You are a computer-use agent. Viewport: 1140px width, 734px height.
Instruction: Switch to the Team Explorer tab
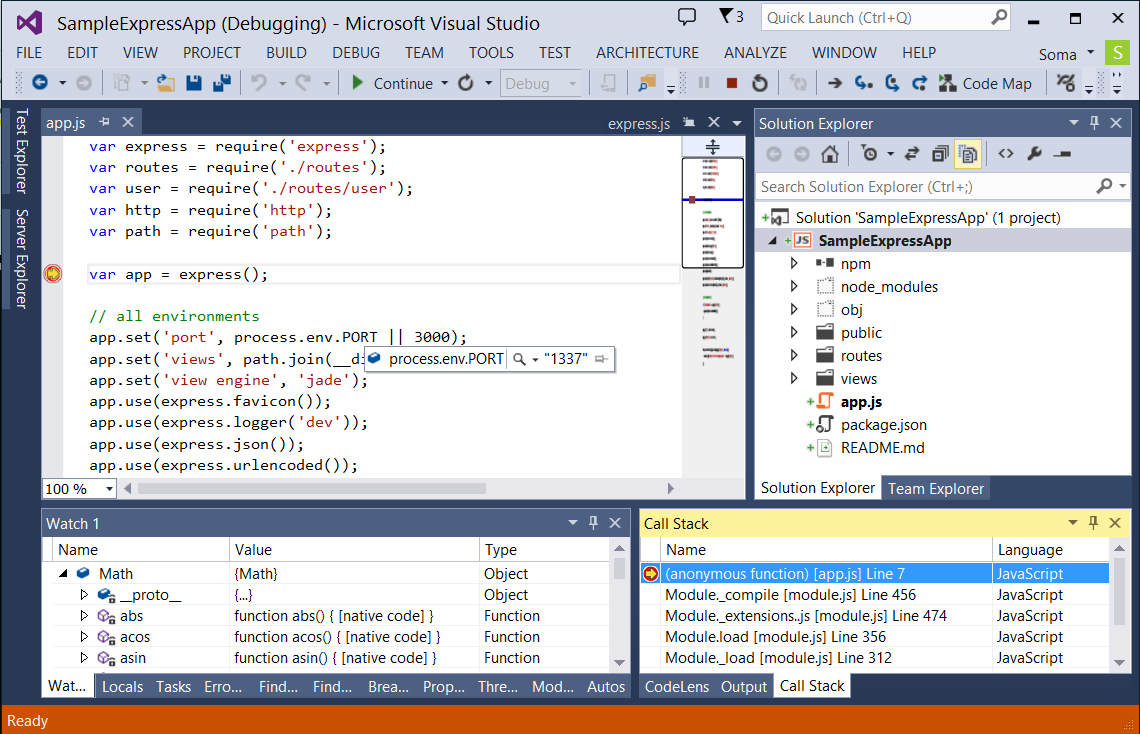click(x=936, y=488)
